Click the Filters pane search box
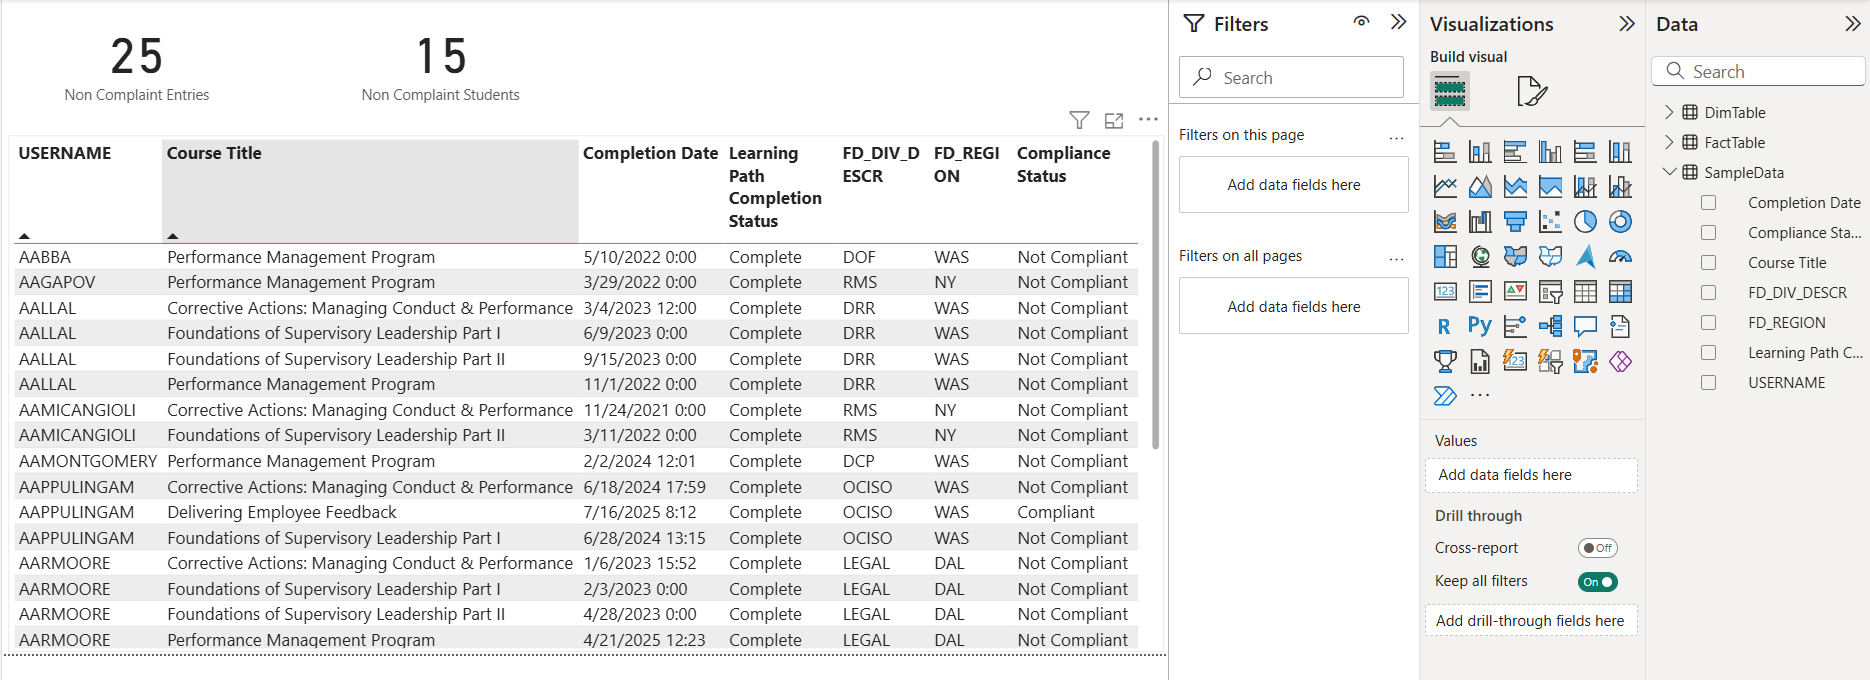 click(1291, 77)
